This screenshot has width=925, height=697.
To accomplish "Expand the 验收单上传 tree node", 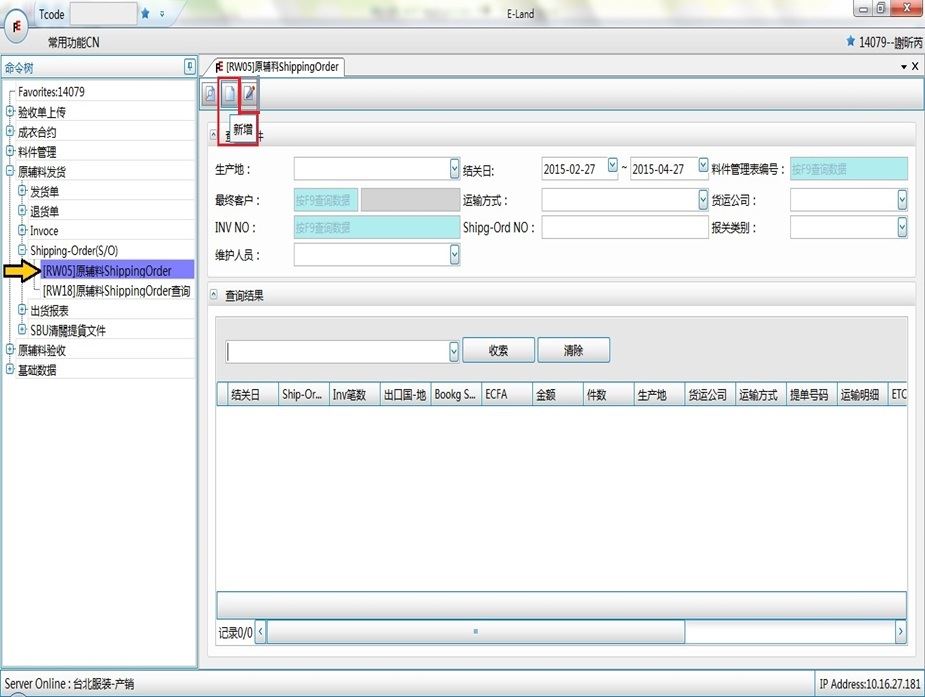I will click(10, 112).
